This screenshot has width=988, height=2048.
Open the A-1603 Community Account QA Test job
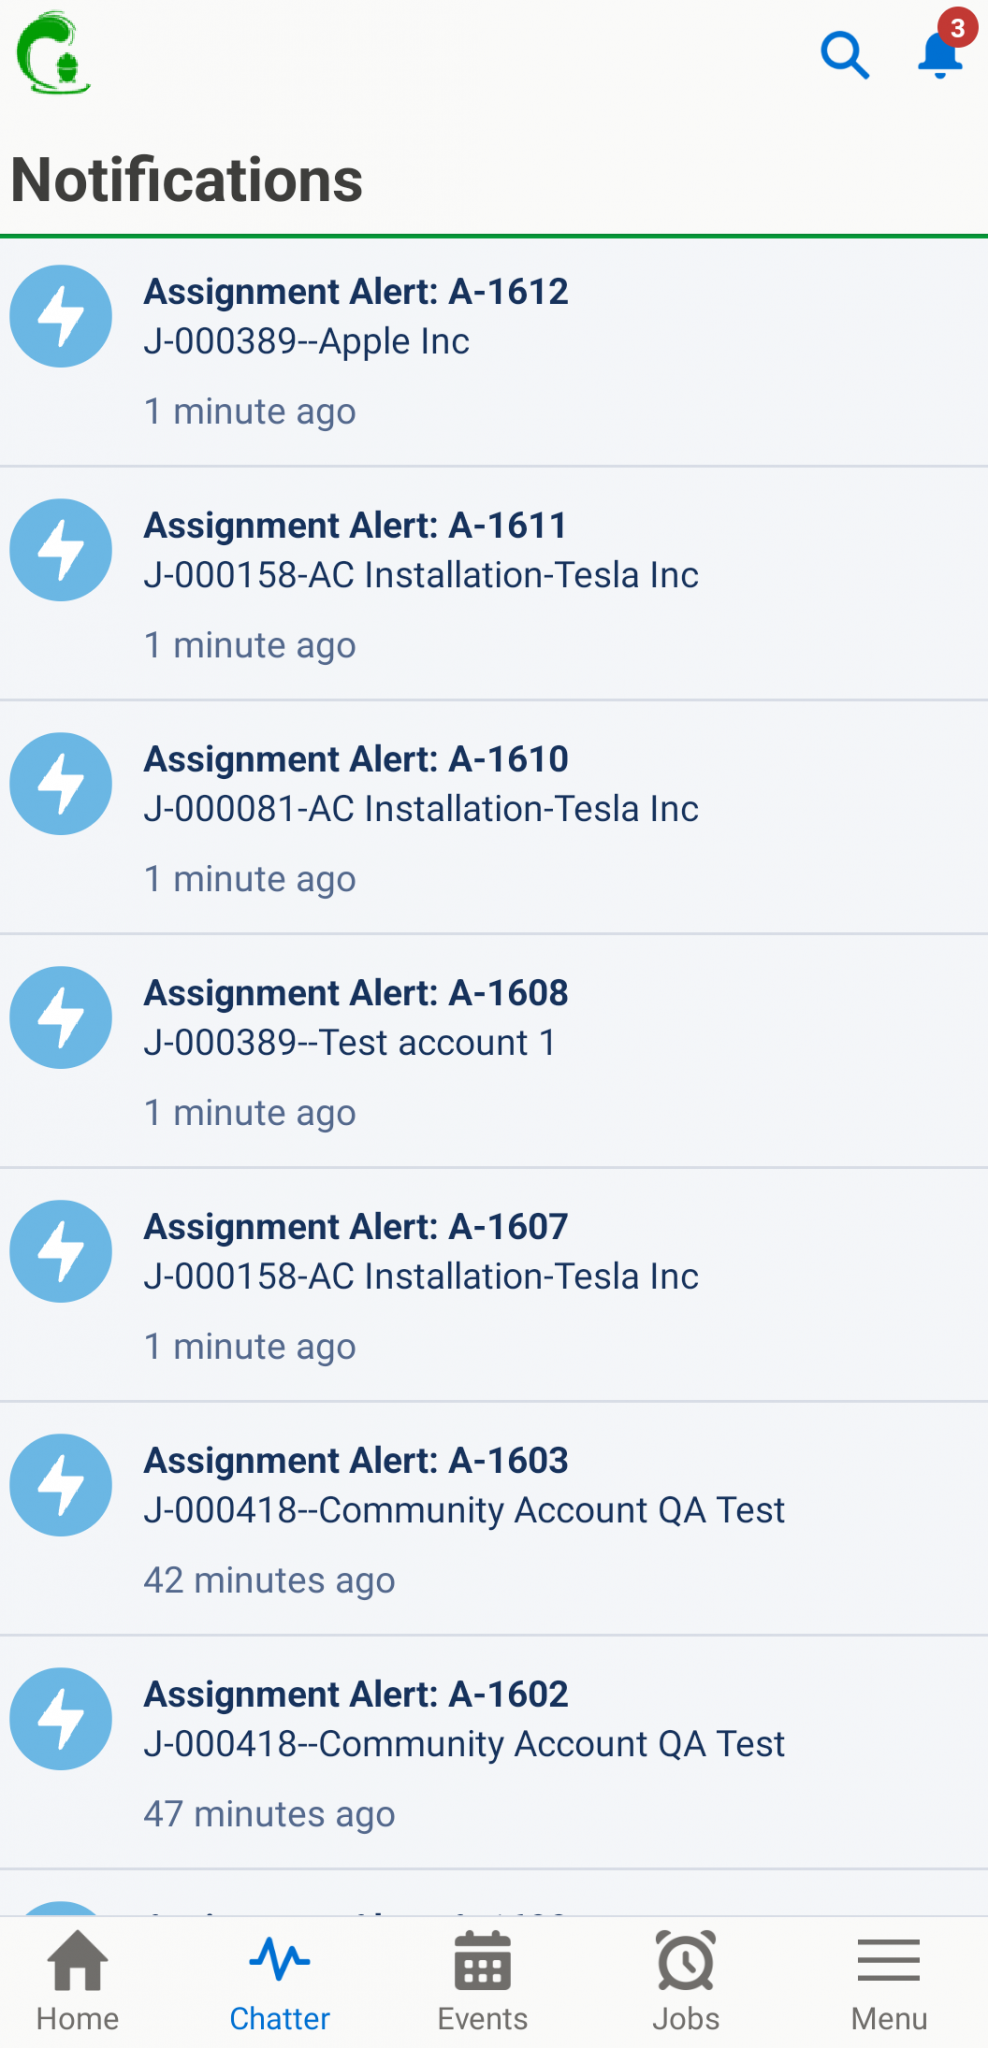pos(464,1511)
